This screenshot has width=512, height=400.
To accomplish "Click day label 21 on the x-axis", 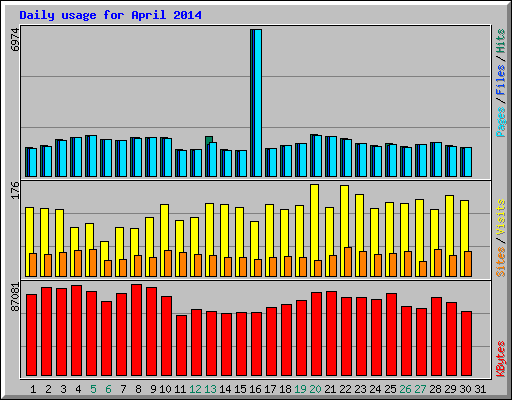I will pos(330,389).
